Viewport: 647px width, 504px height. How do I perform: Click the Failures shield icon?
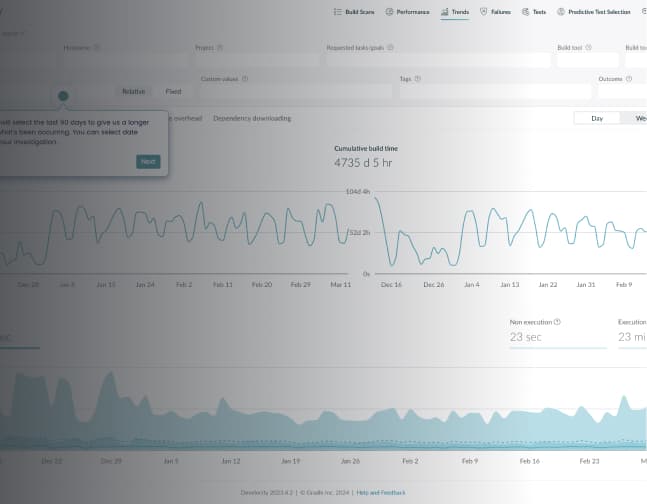coord(484,12)
